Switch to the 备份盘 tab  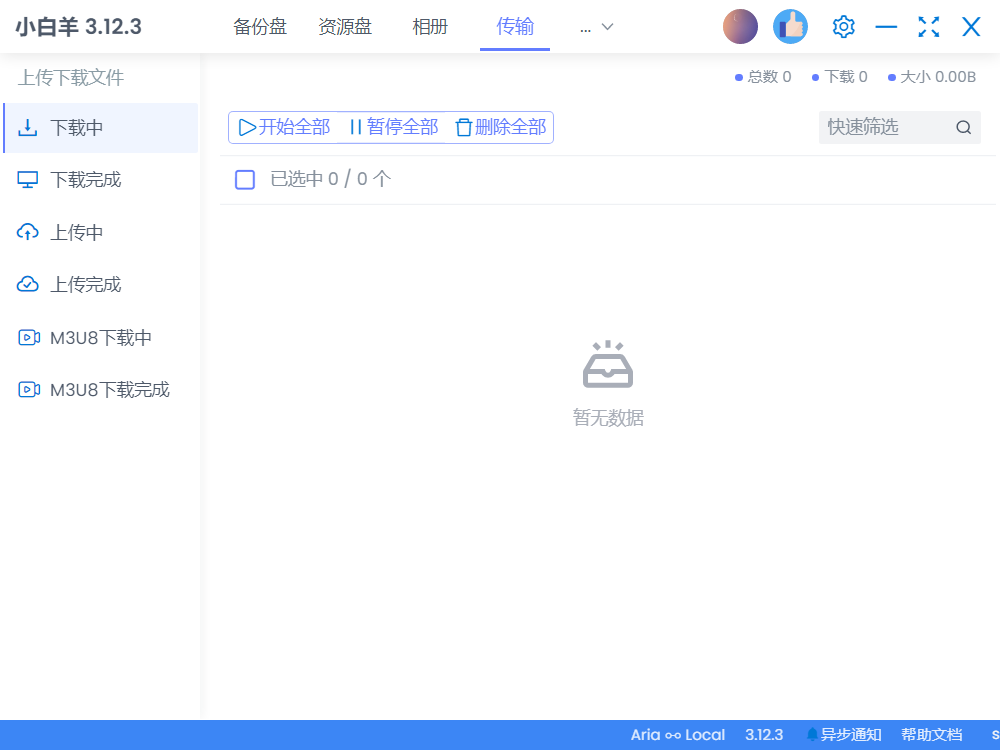260,27
